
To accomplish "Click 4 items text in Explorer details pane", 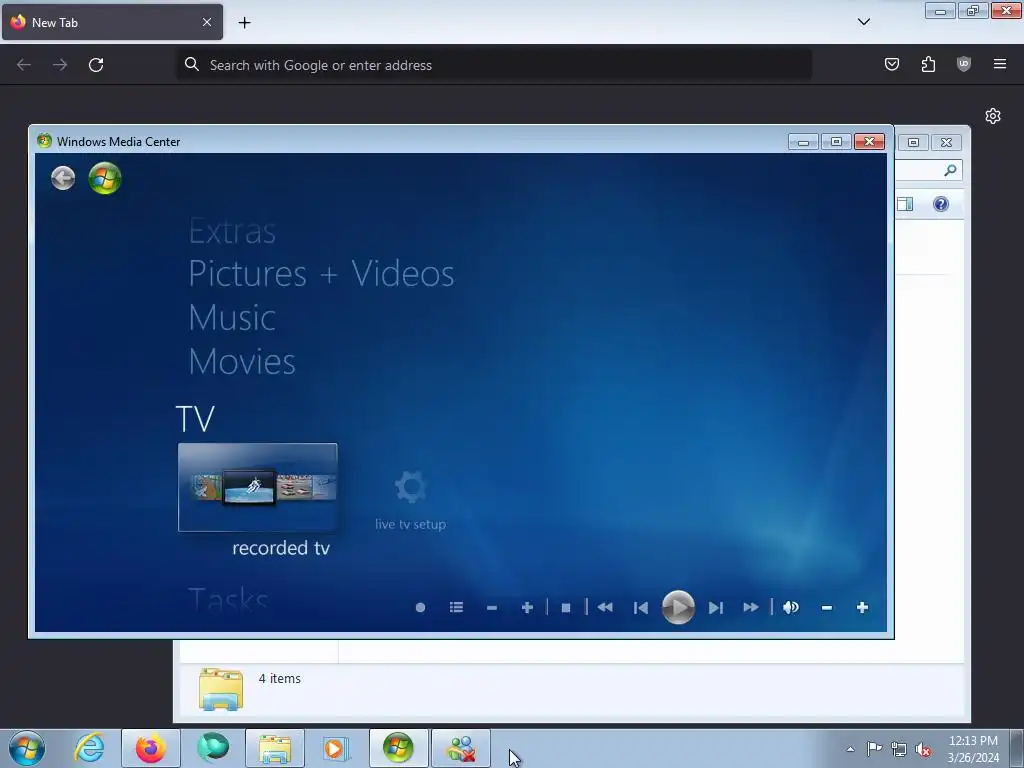I will [280, 679].
